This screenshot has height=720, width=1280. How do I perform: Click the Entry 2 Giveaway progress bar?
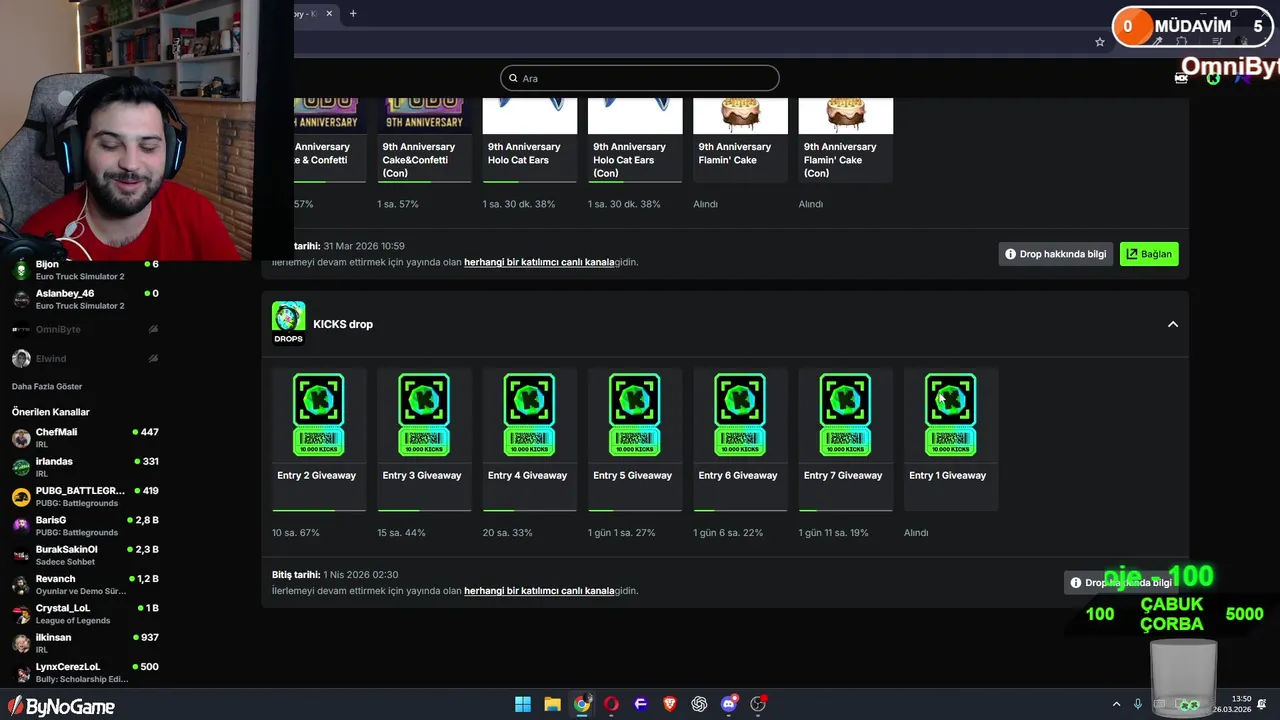pyautogui.click(x=319, y=510)
